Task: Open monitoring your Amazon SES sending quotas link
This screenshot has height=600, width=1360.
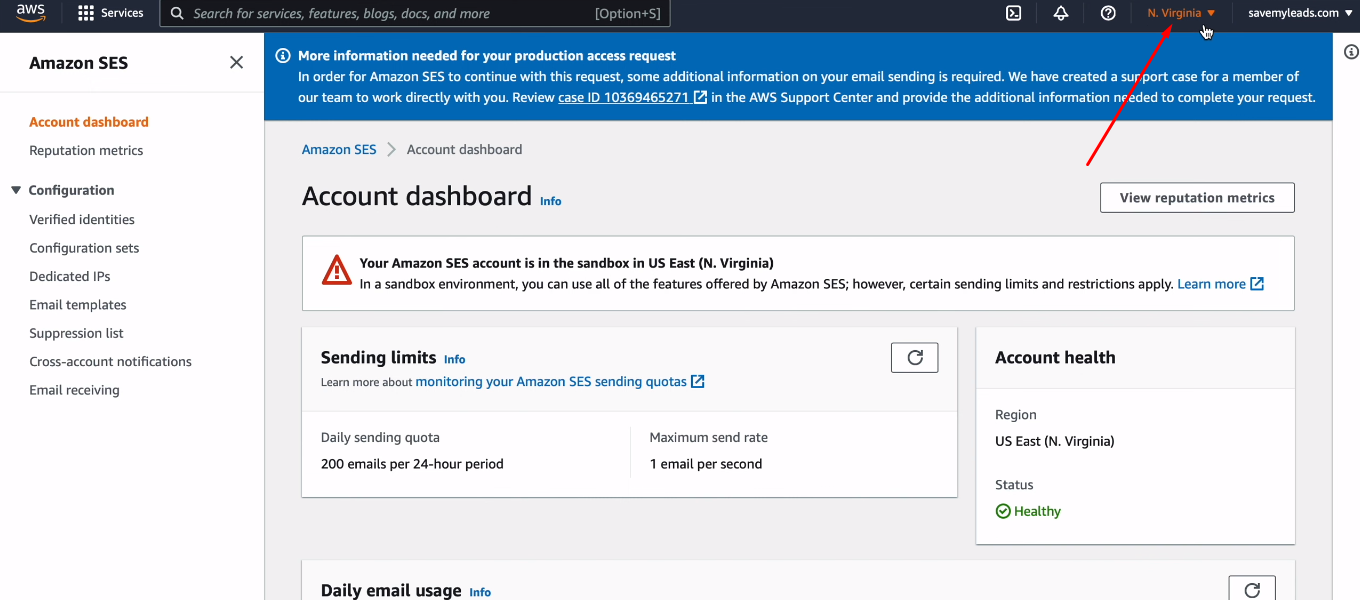Action: coord(560,382)
